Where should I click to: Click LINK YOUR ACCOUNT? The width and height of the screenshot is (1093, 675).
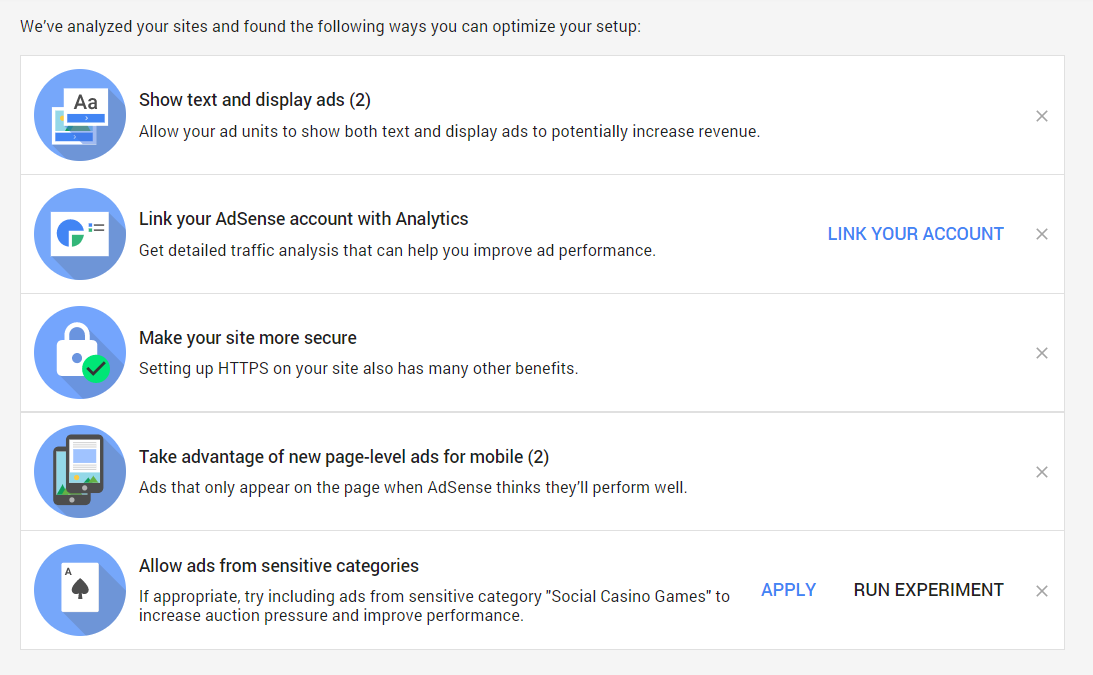(x=915, y=234)
